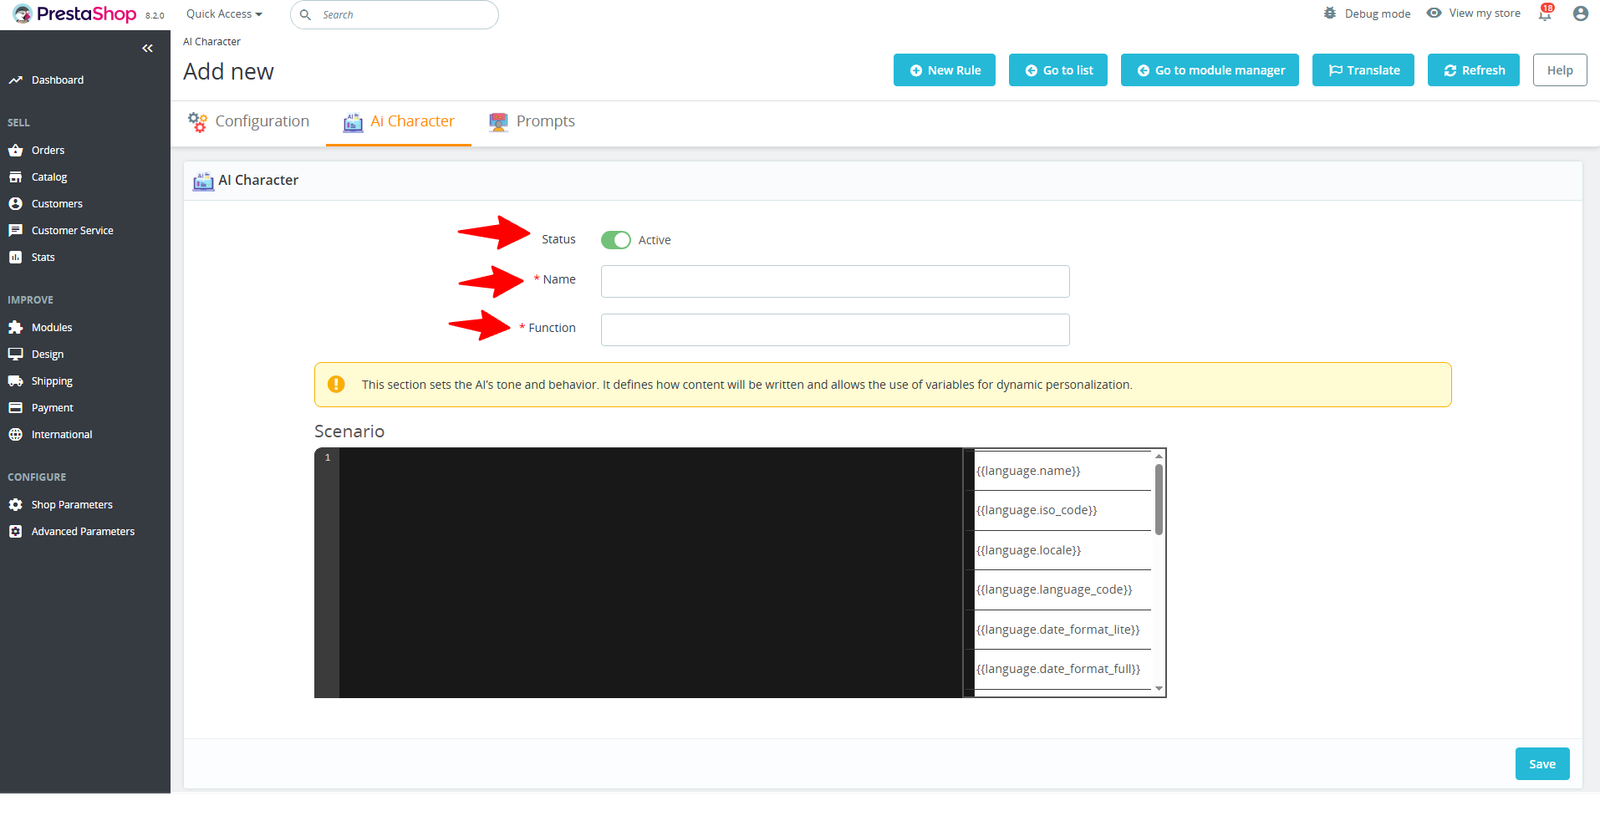The height and width of the screenshot is (827, 1600).
Task: Click the New Rule button
Action: pyautogui.click(x=944, y=70)
